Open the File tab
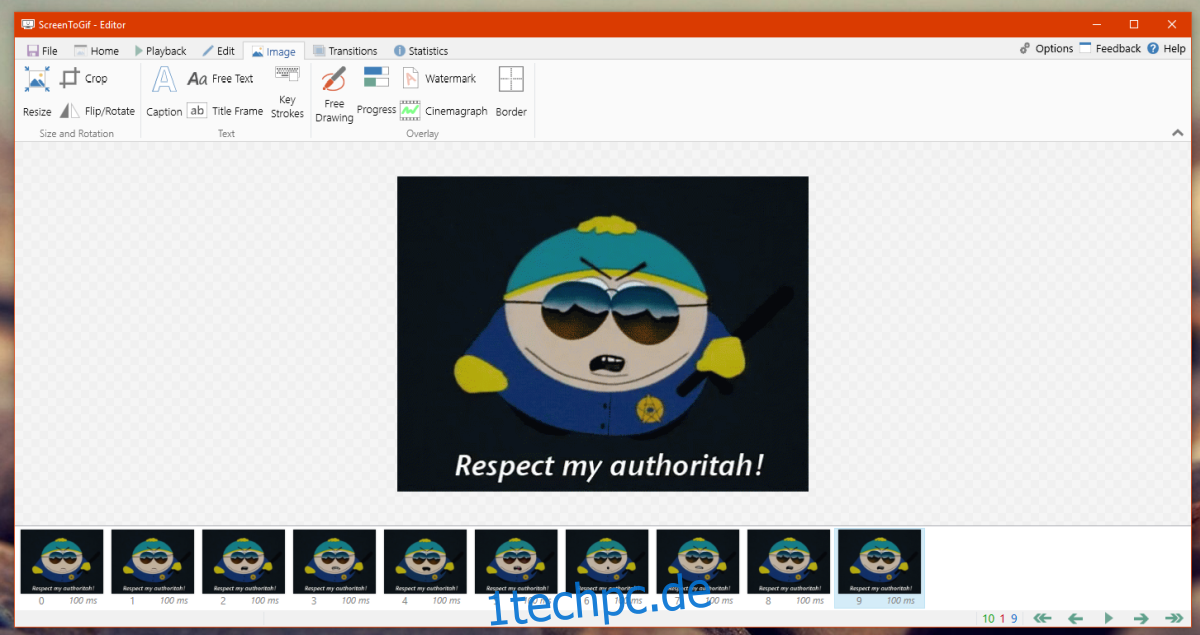The image size is (1200, 635). coord(43,51)
